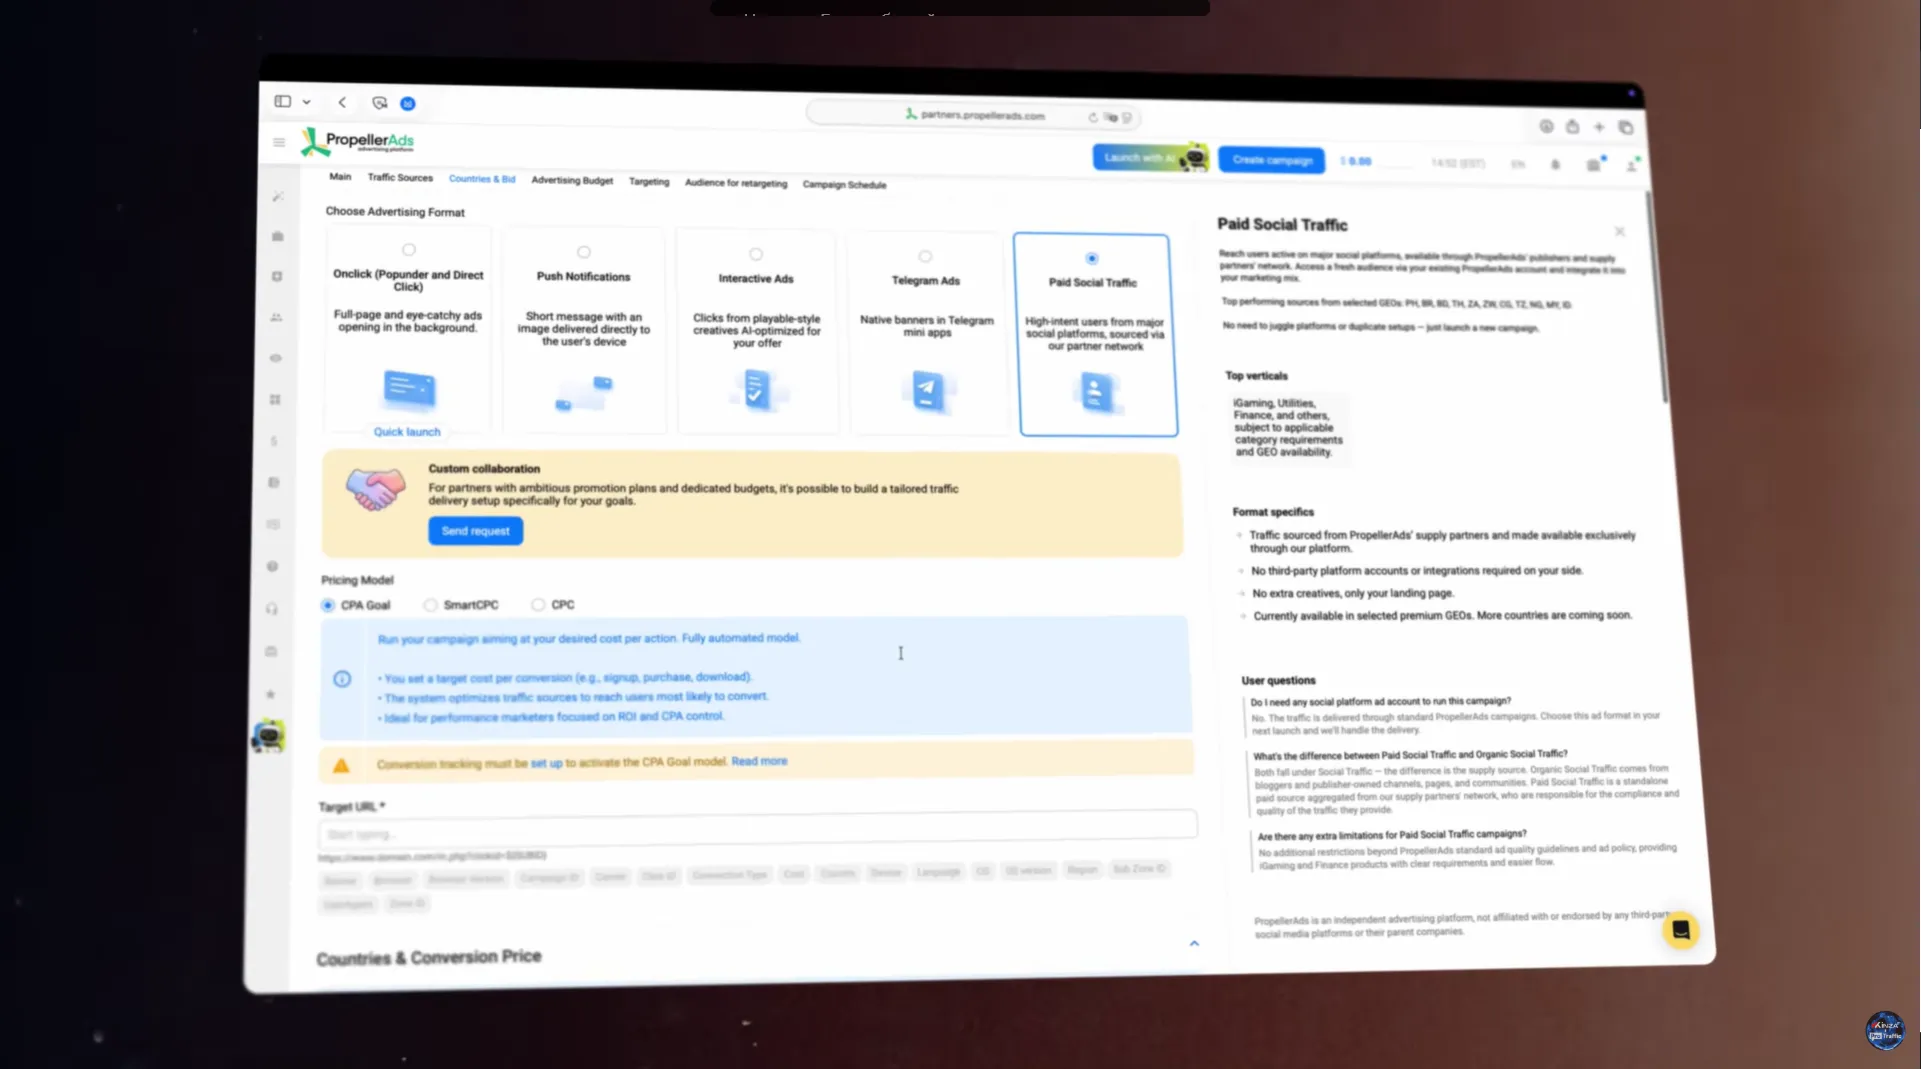Click the Send request button
The width and height of the screenshot is (1921, 1069).
pyautogui.click(x=475, y=531)
